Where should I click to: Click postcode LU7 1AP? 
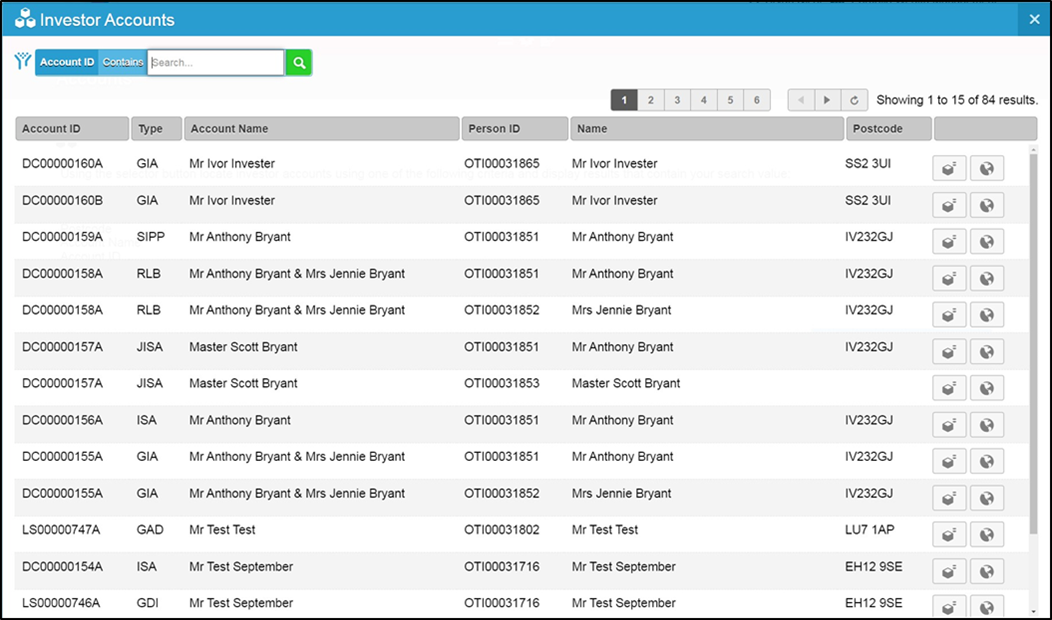[870, 529]
